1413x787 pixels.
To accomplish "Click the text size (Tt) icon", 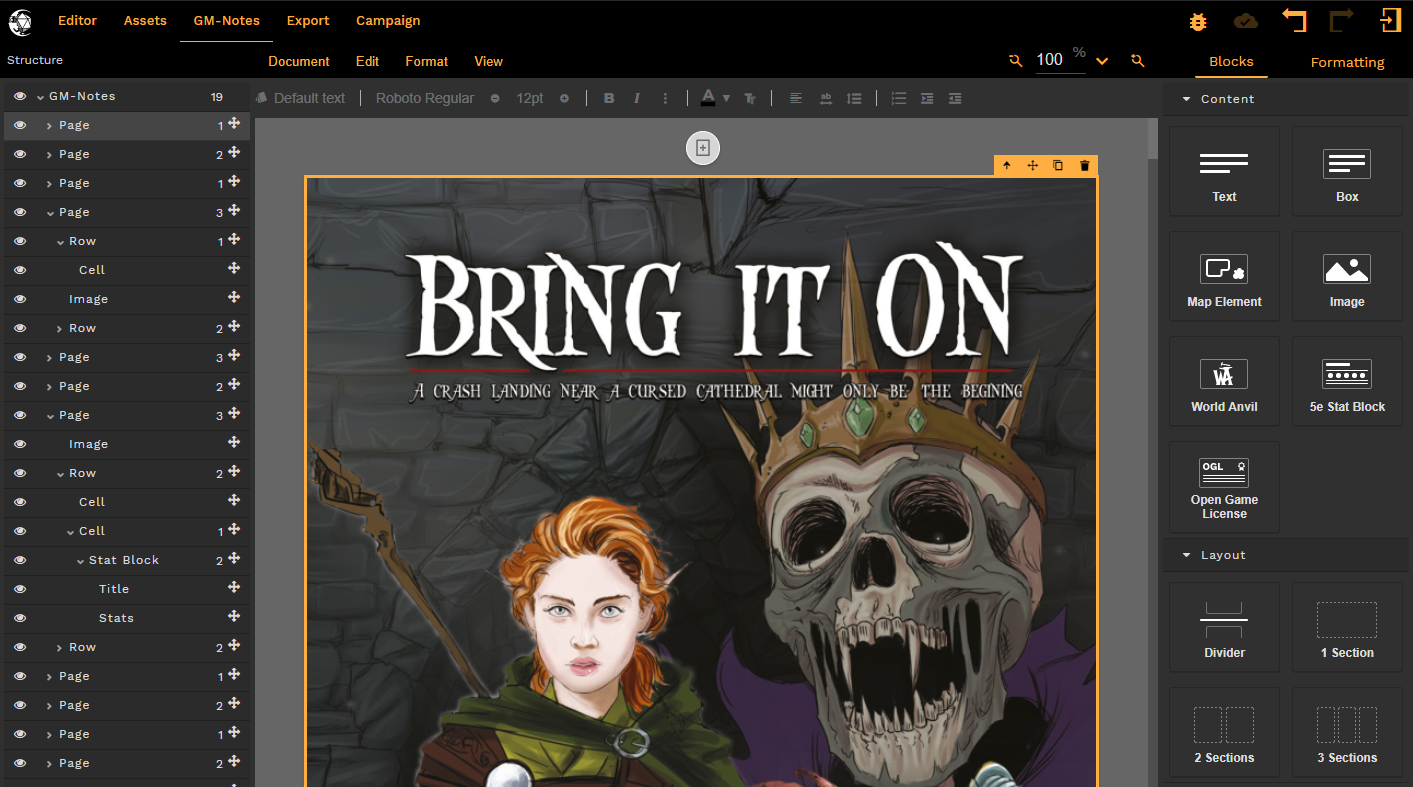I will click(750, 98).
